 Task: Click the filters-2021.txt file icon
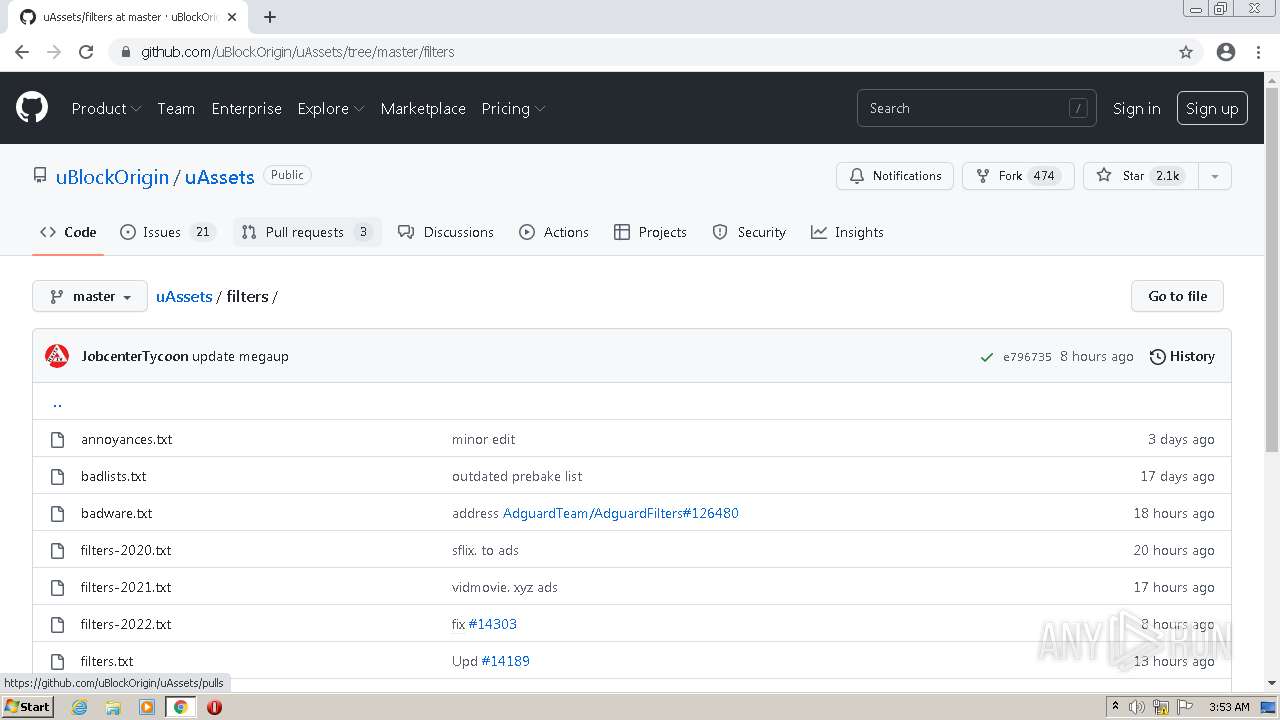click(x=57, y=587)
